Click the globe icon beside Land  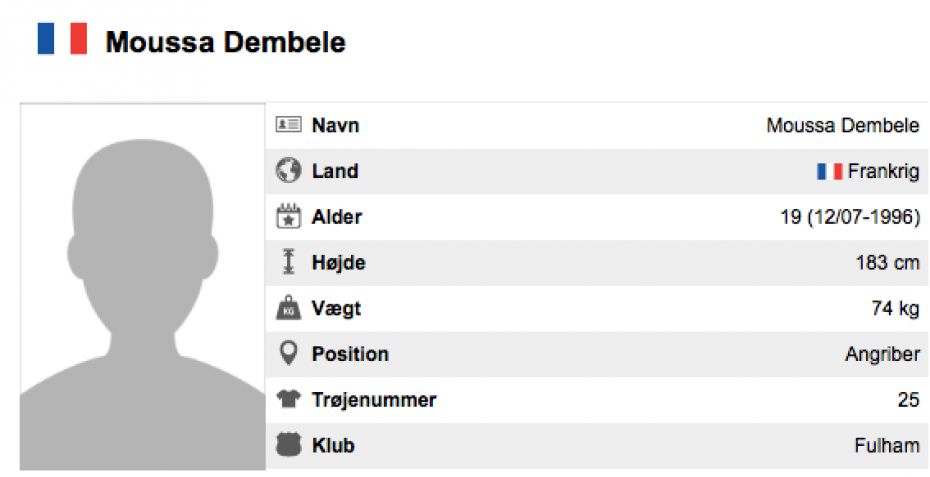[x=289, y=171]
